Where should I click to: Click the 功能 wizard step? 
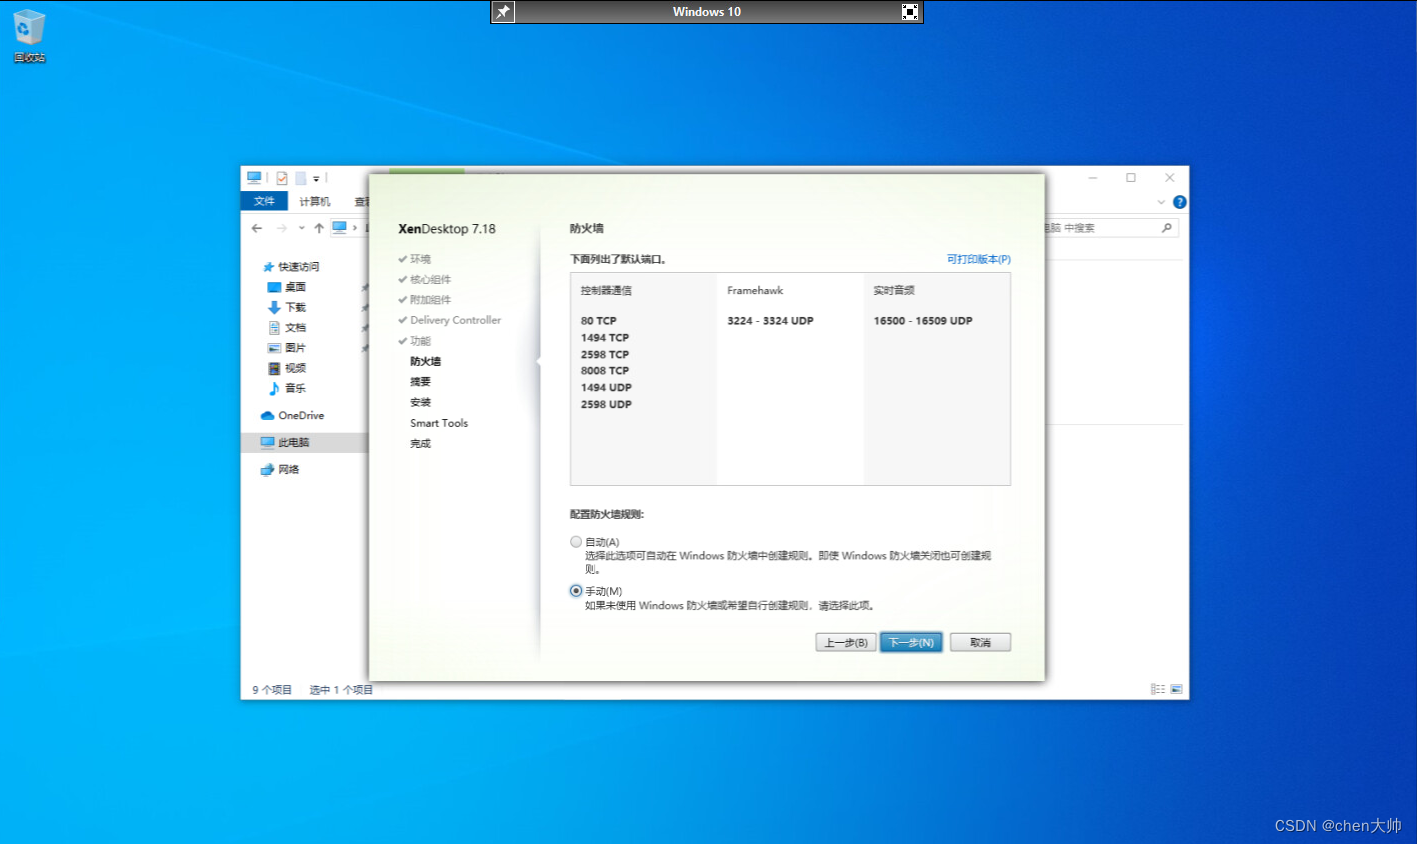point(420,341)
